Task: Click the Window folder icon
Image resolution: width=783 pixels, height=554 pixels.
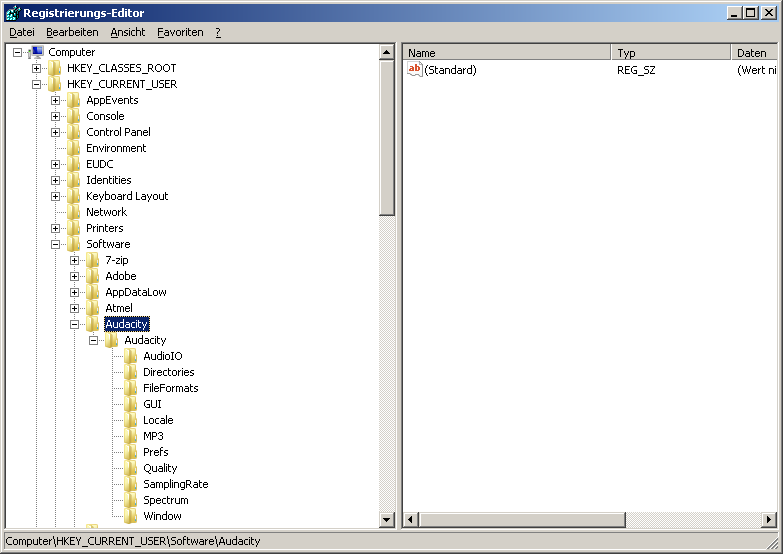Action: (131, 516)
